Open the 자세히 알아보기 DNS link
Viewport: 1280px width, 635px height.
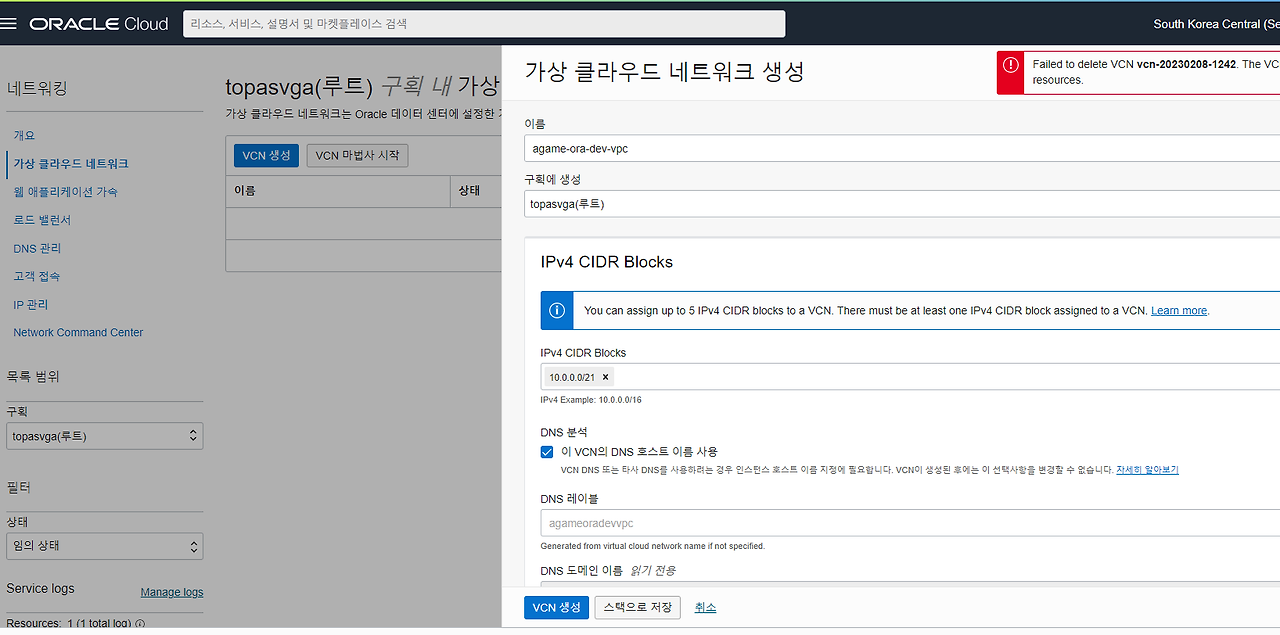tap(1149, 469)
